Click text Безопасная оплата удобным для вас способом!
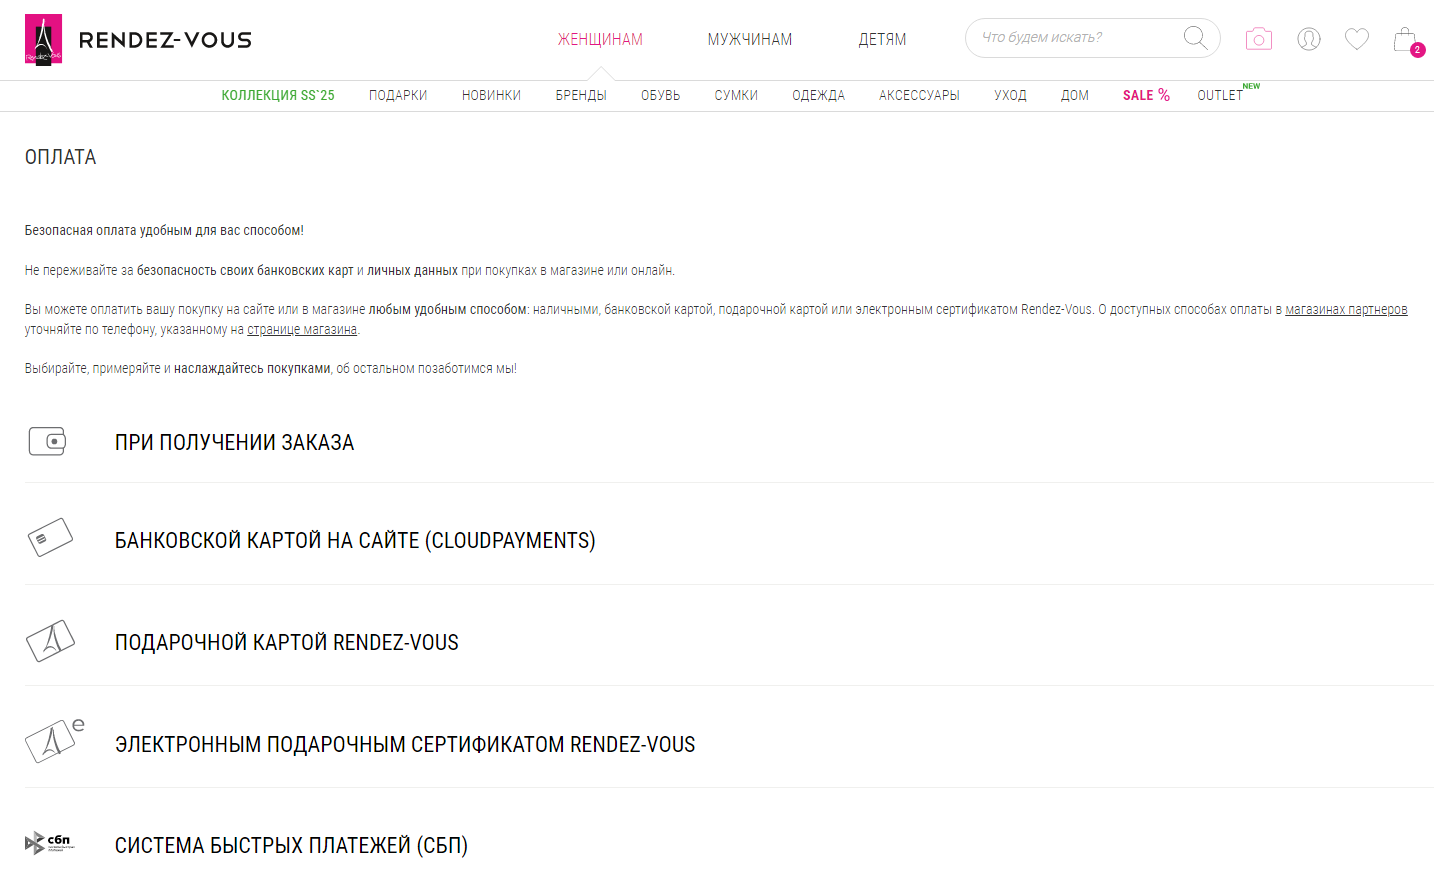1434x870 pixels. 164,230
